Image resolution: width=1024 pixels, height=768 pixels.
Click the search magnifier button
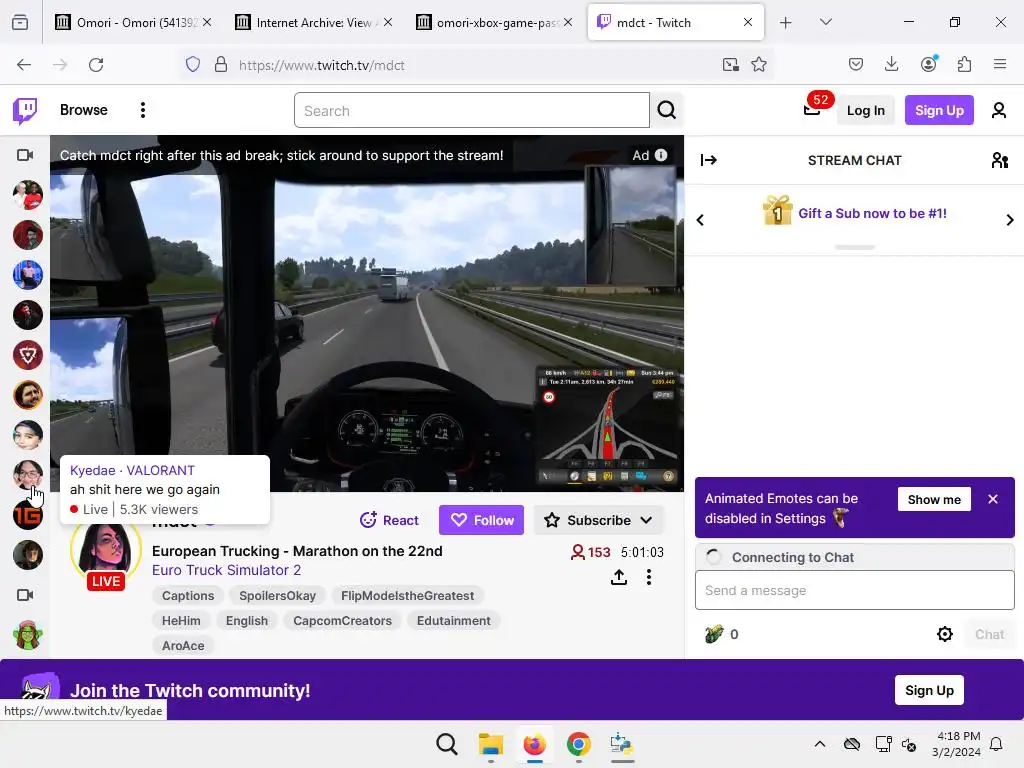667,110
